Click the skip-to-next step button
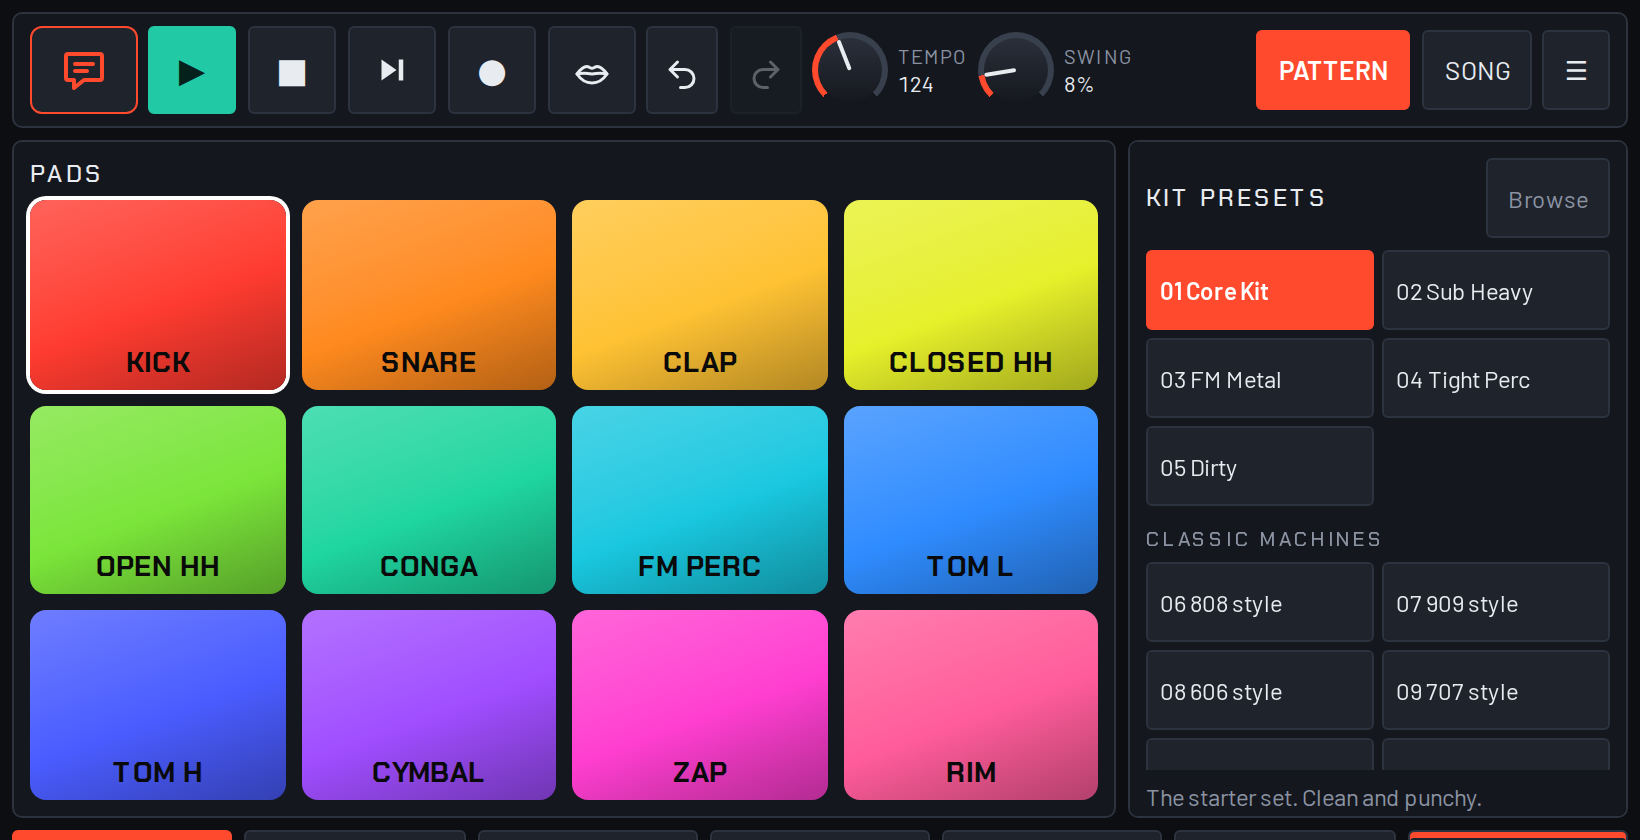Image resolution: width=1640 pixels, height=840 pixels. [392, 70]
